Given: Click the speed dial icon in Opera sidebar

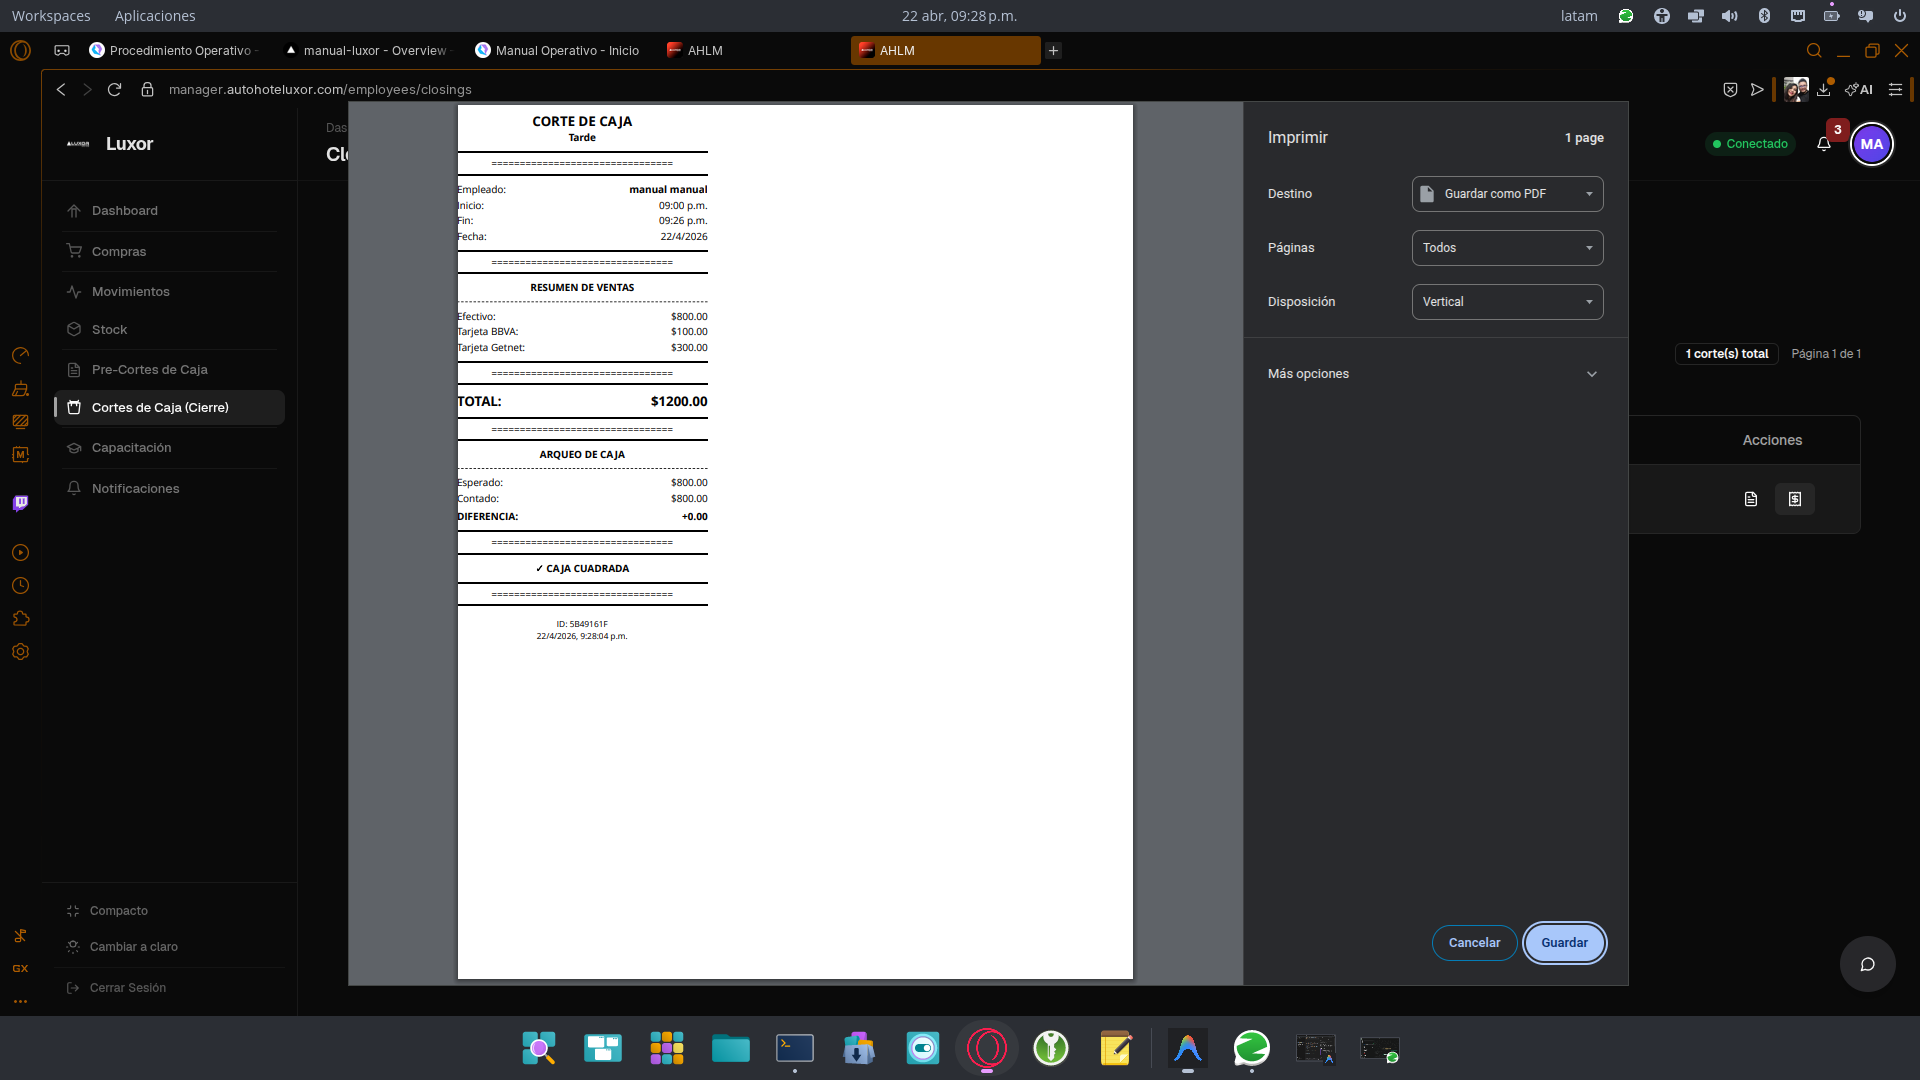Looking at the screenshot, I should (20, 356).
